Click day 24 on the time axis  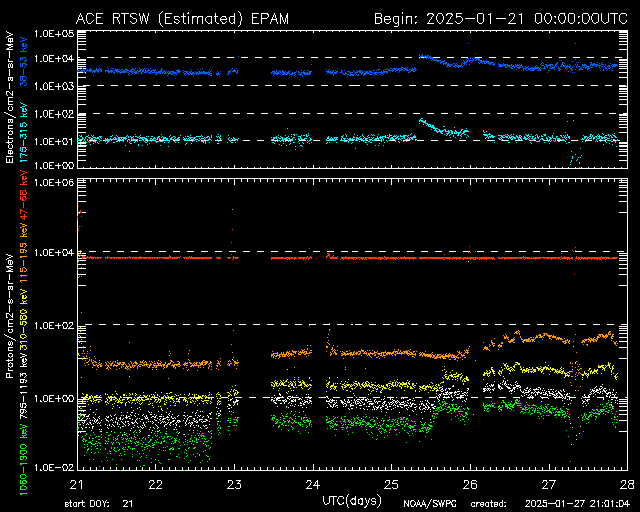tap(313, 485)
